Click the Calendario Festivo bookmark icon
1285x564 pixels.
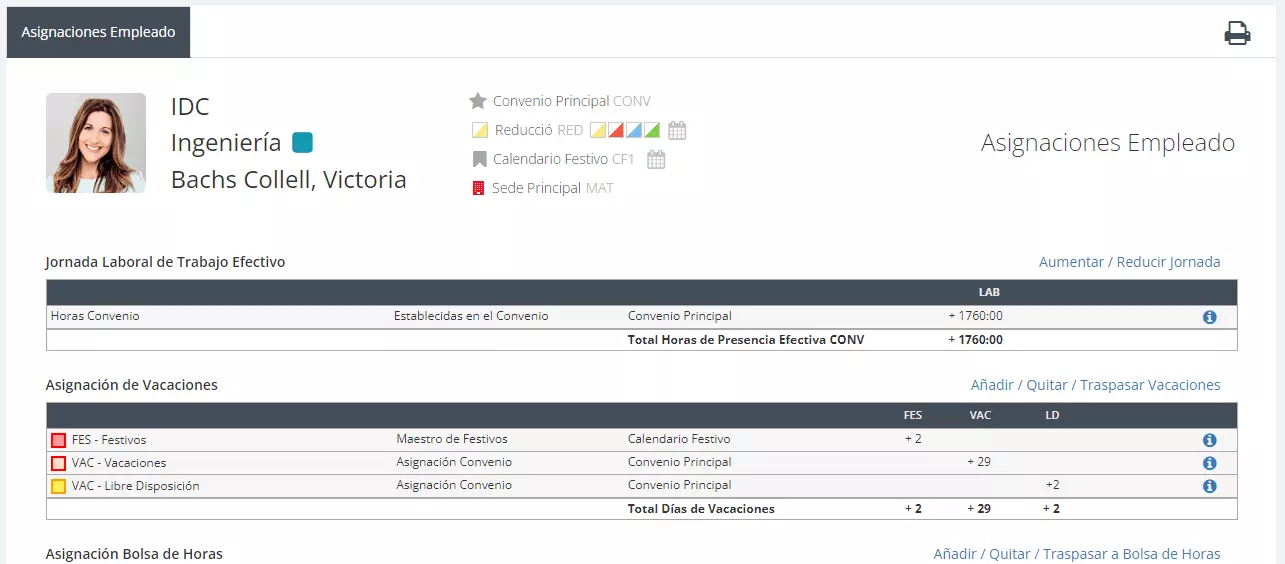479,159
